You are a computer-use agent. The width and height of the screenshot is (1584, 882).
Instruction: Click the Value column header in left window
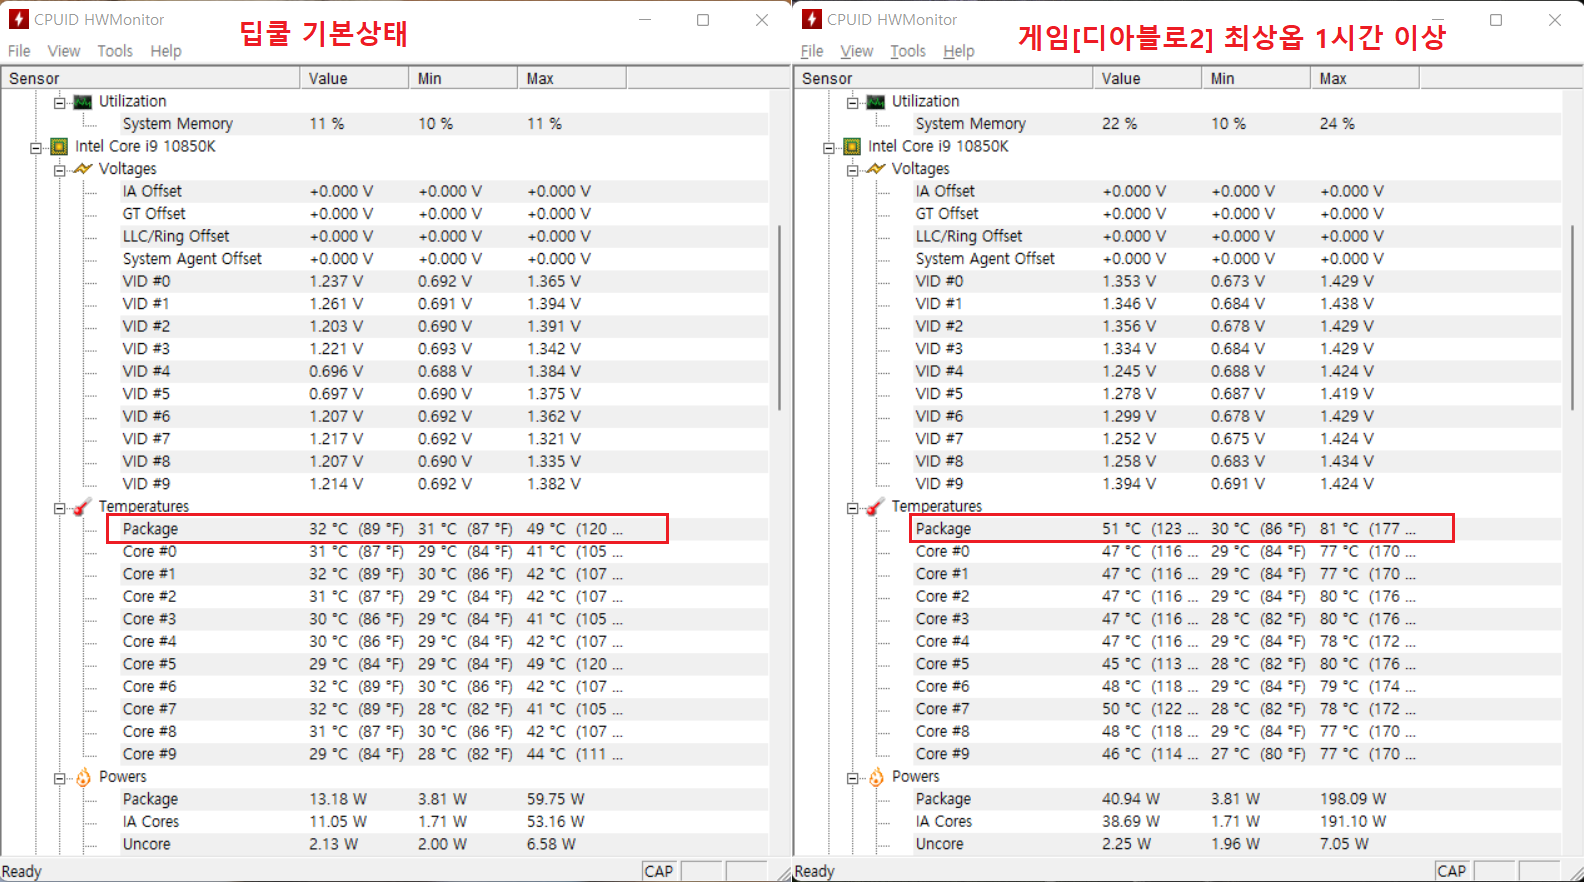click(x=354, y=78)
